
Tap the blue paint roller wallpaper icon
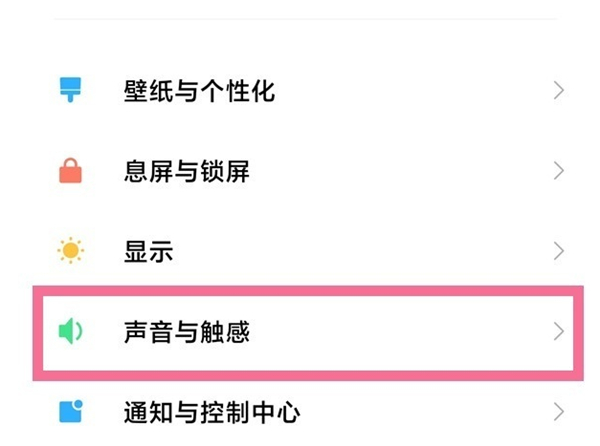pyautogui.click(x=70, y=92)
